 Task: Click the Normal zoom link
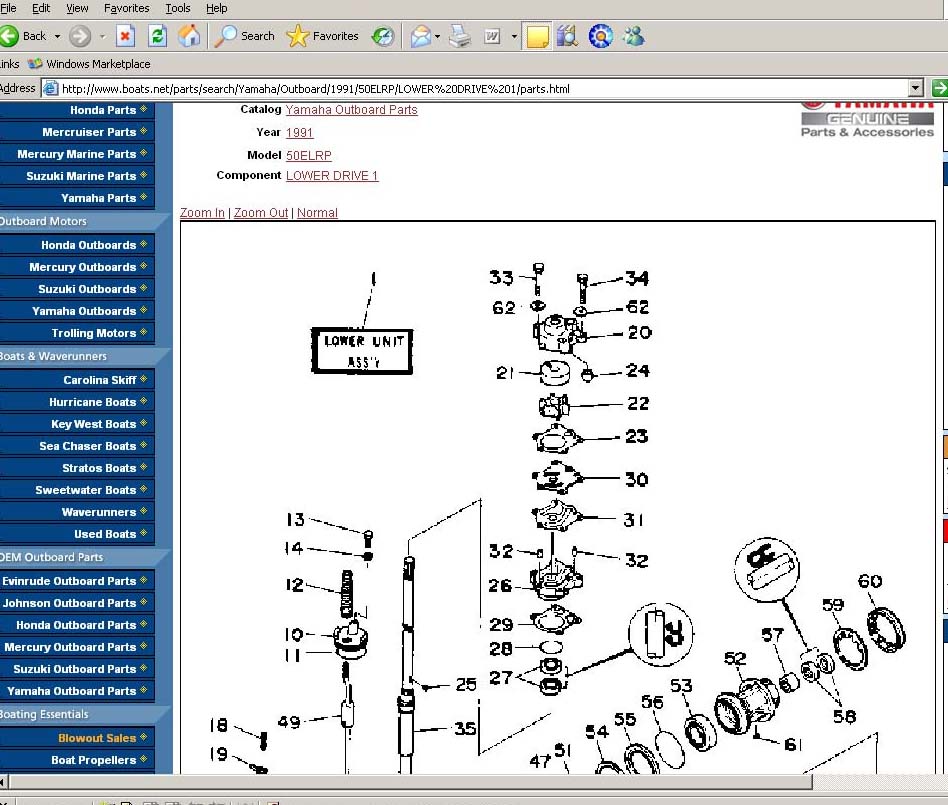click(x=317, y=213)
